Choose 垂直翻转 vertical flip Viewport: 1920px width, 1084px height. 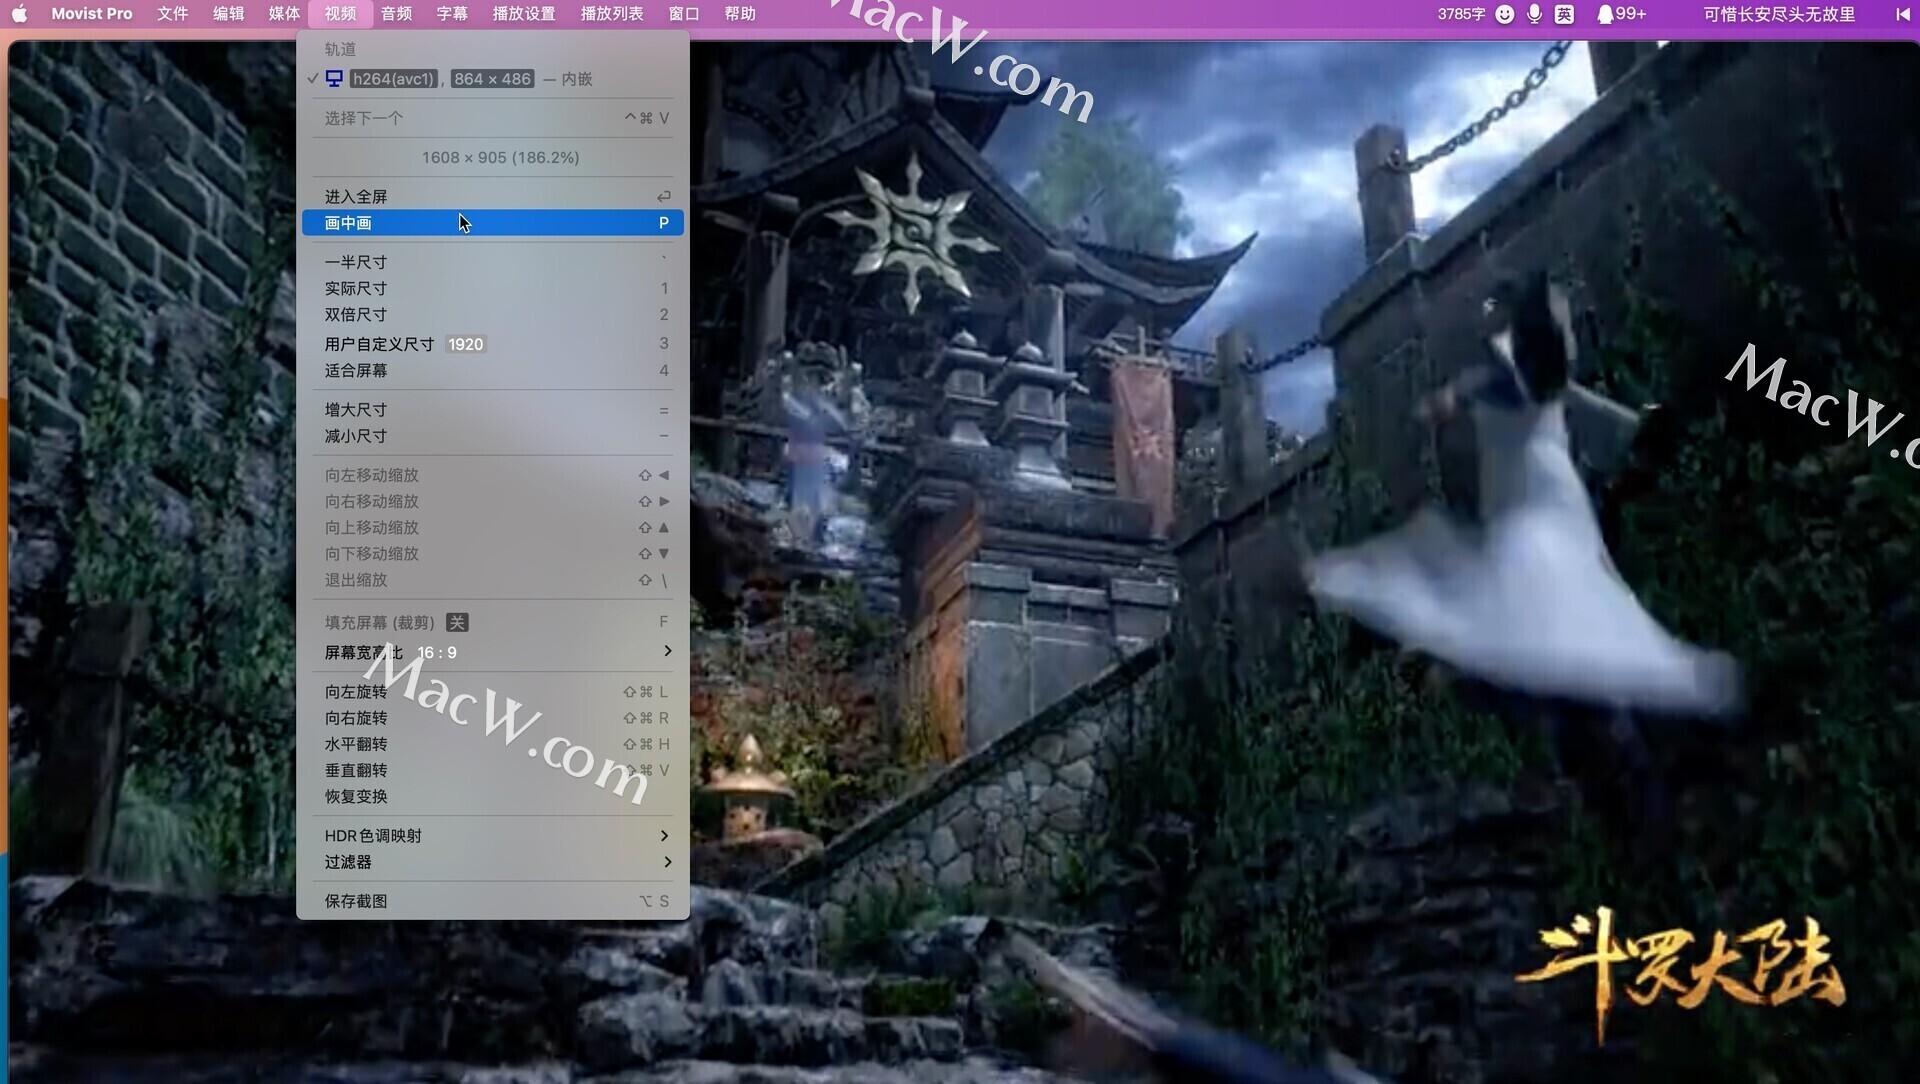click(x=493, y=770)
